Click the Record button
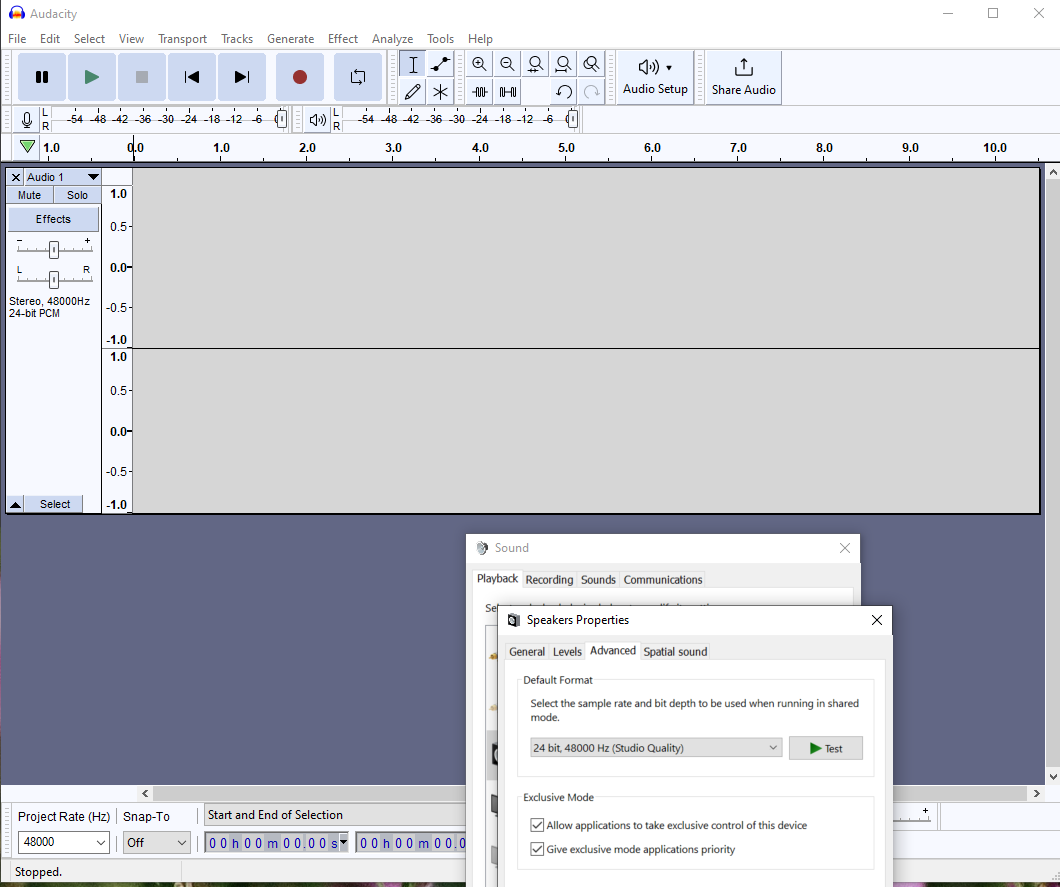This screenshot has width=1060, height=887. point(299,77)
